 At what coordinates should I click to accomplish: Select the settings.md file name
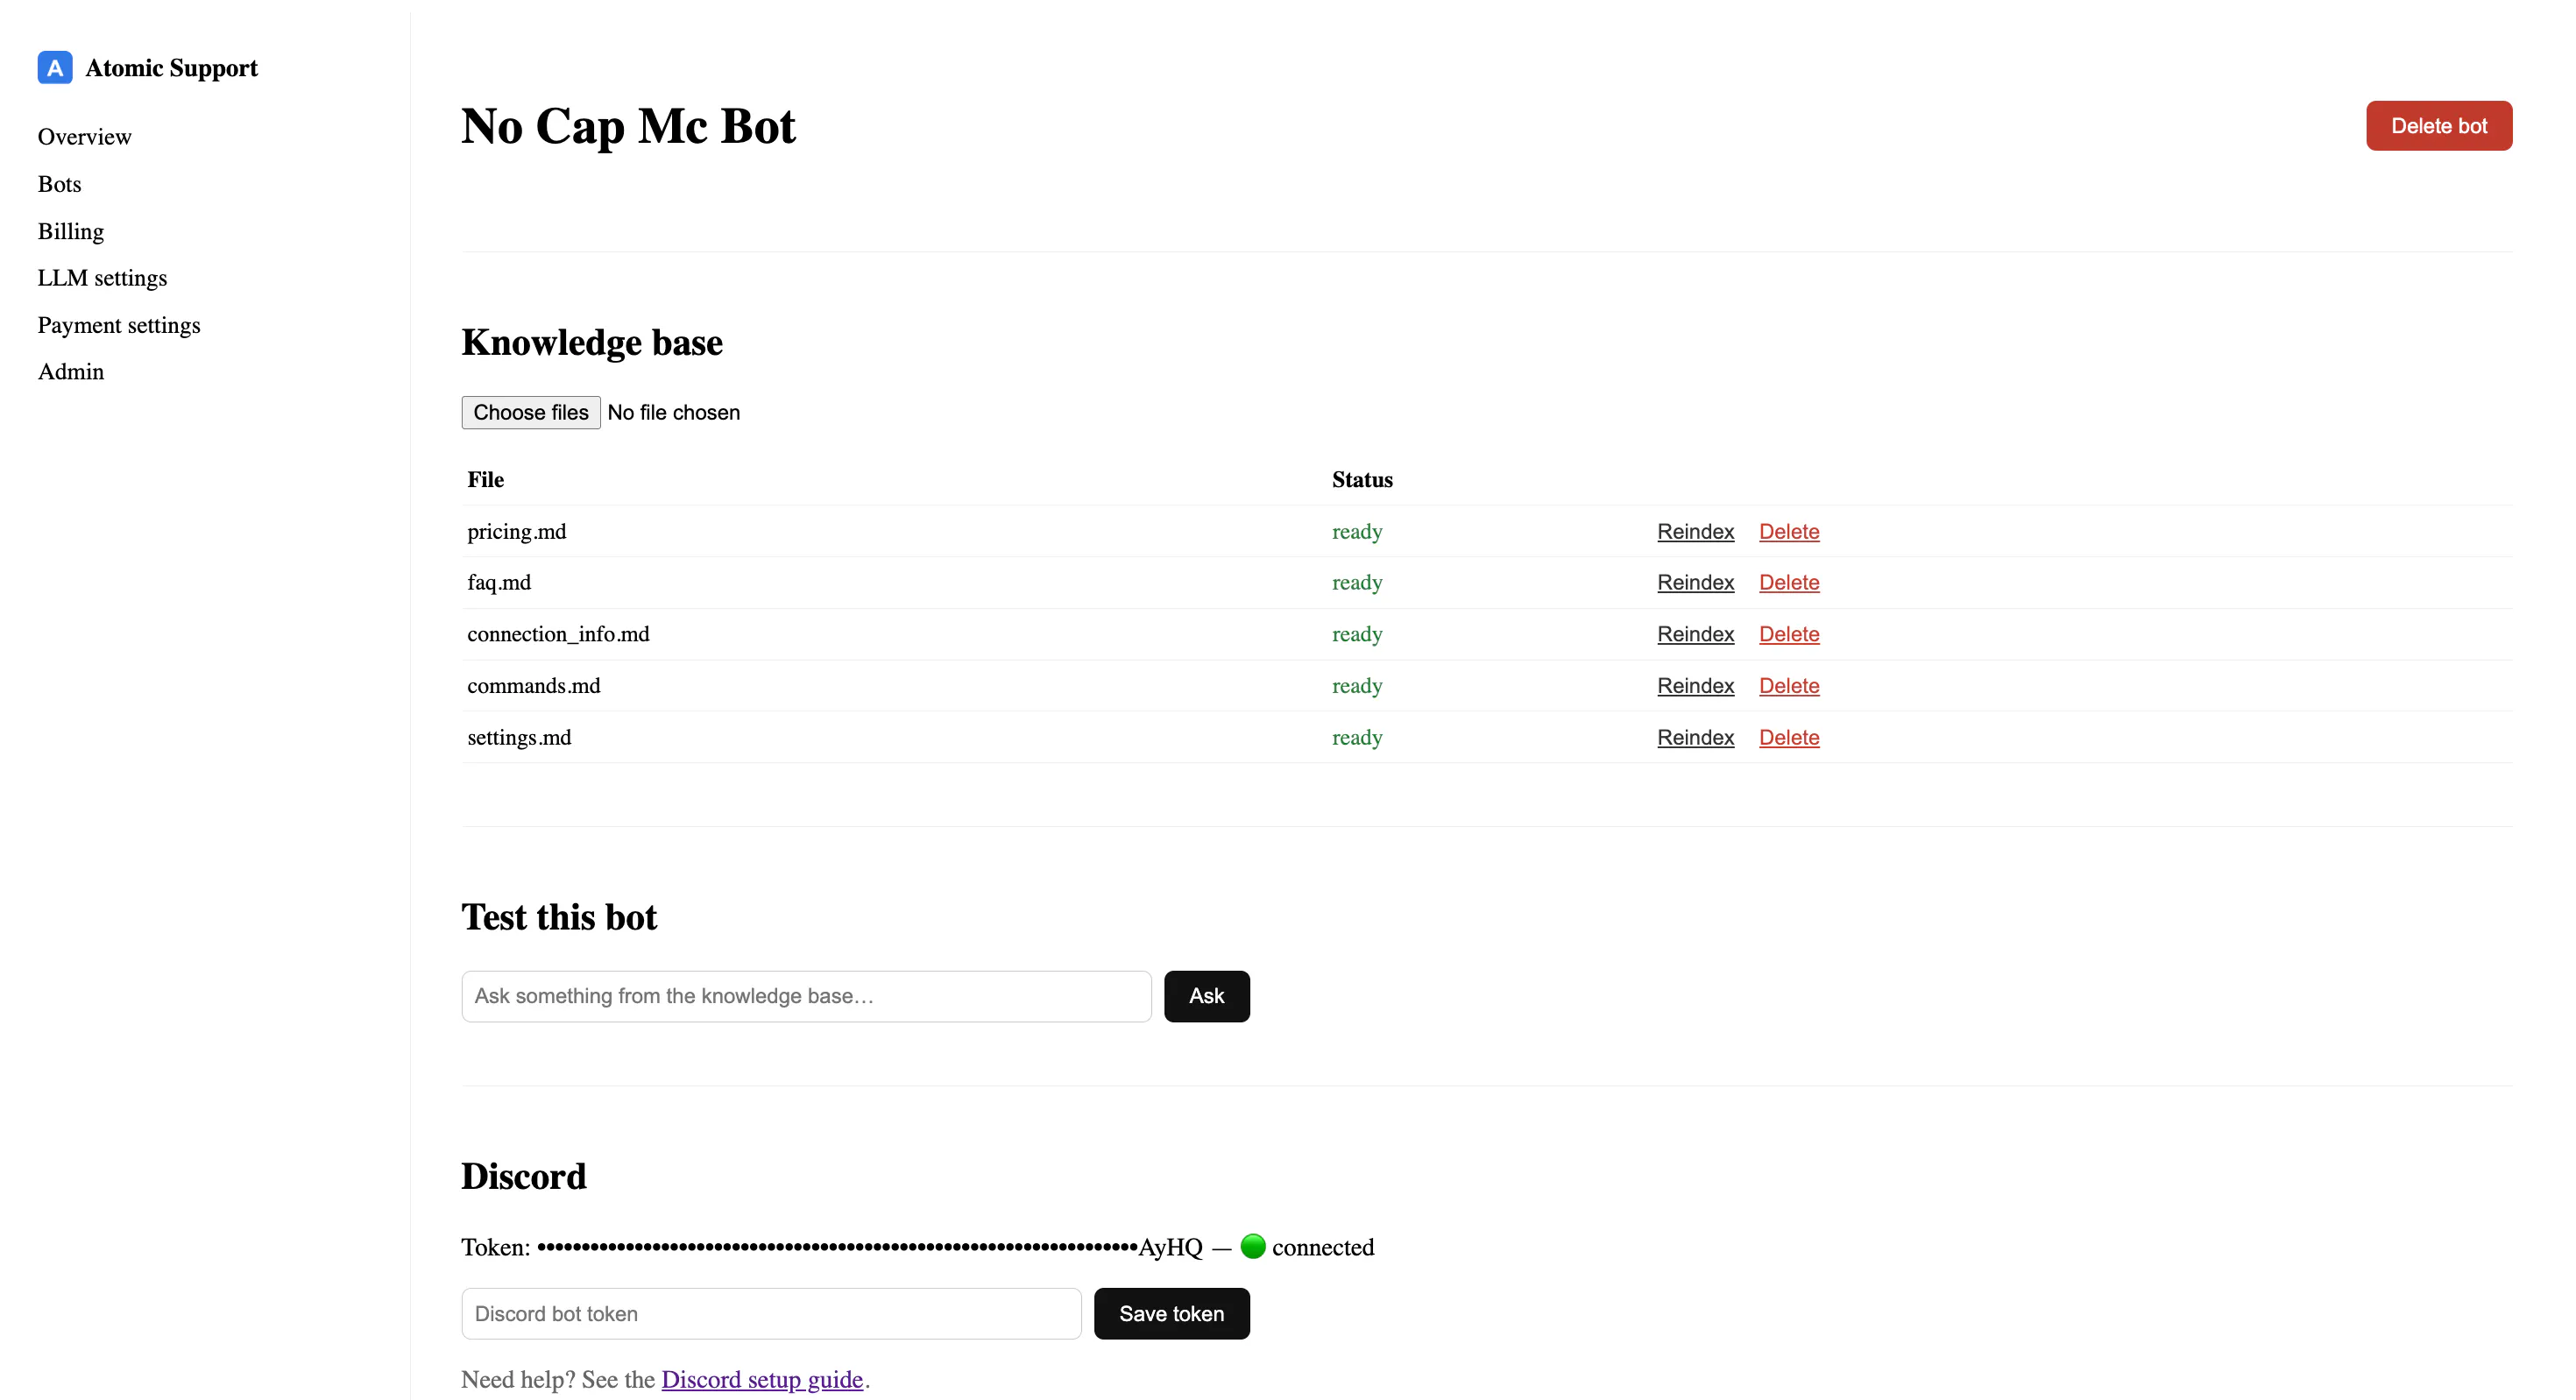(x=519, y=738)
